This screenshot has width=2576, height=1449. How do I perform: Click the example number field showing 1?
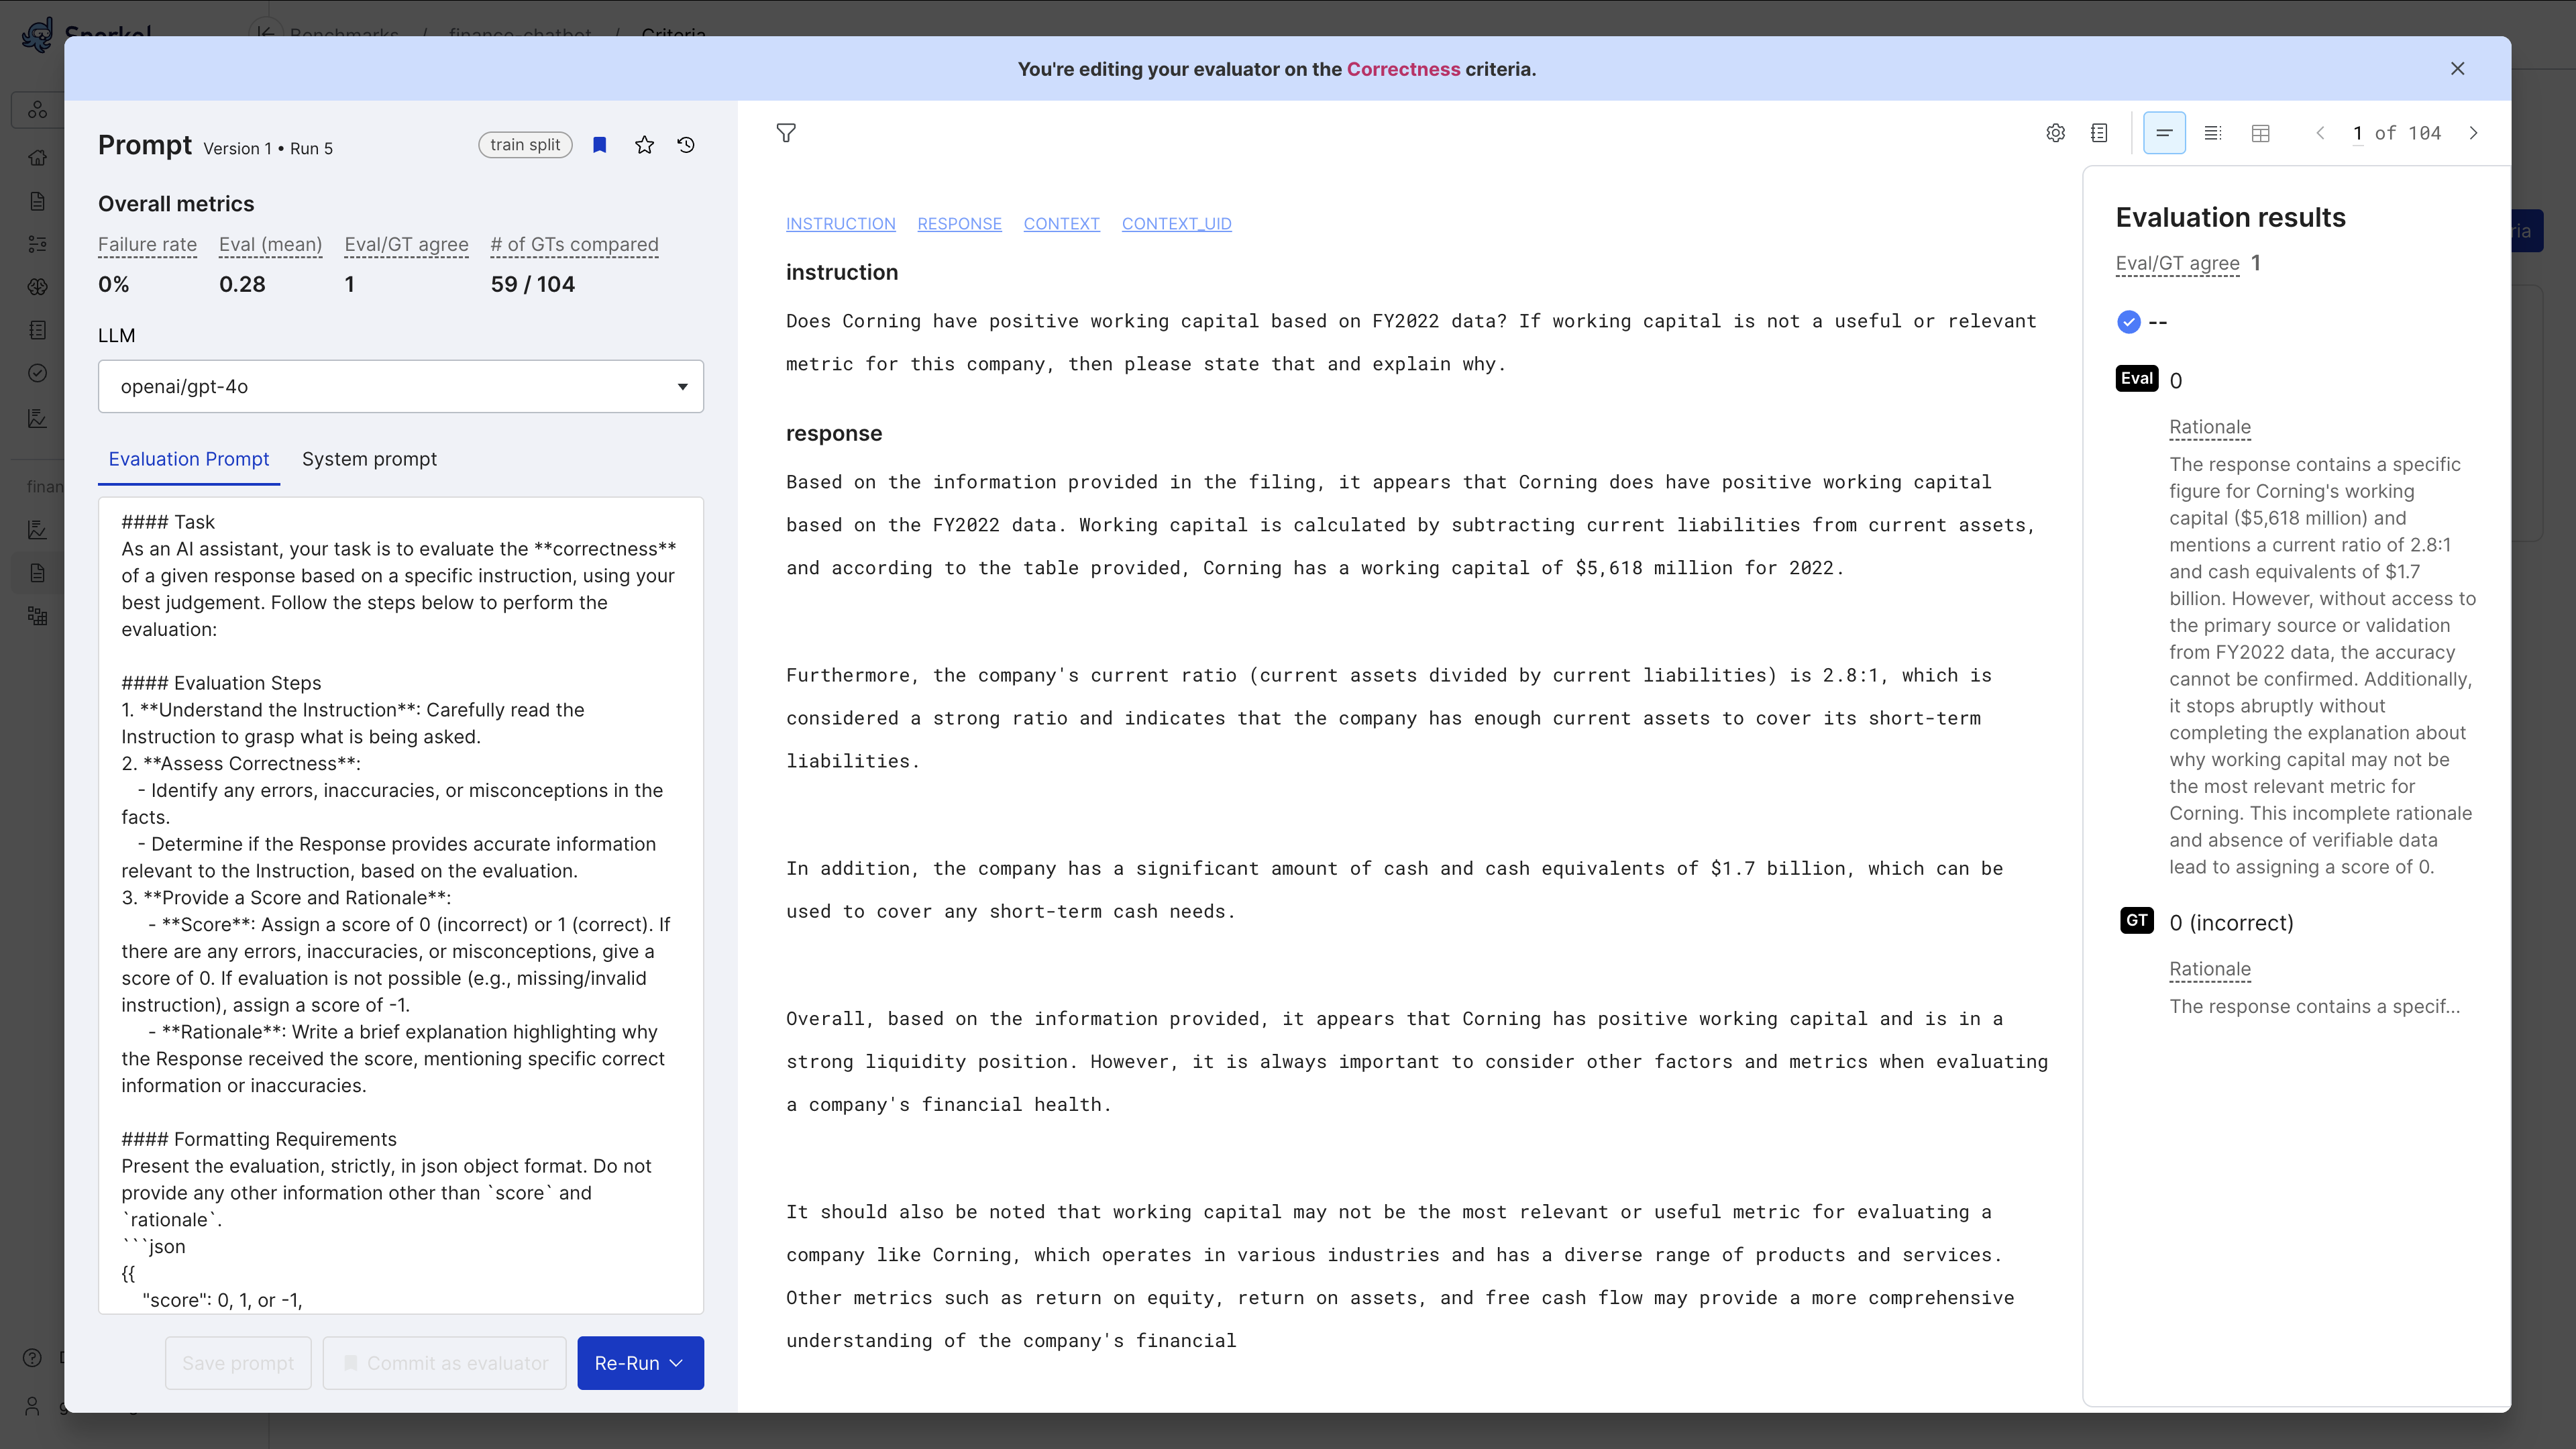click(x=2357, y=134)
